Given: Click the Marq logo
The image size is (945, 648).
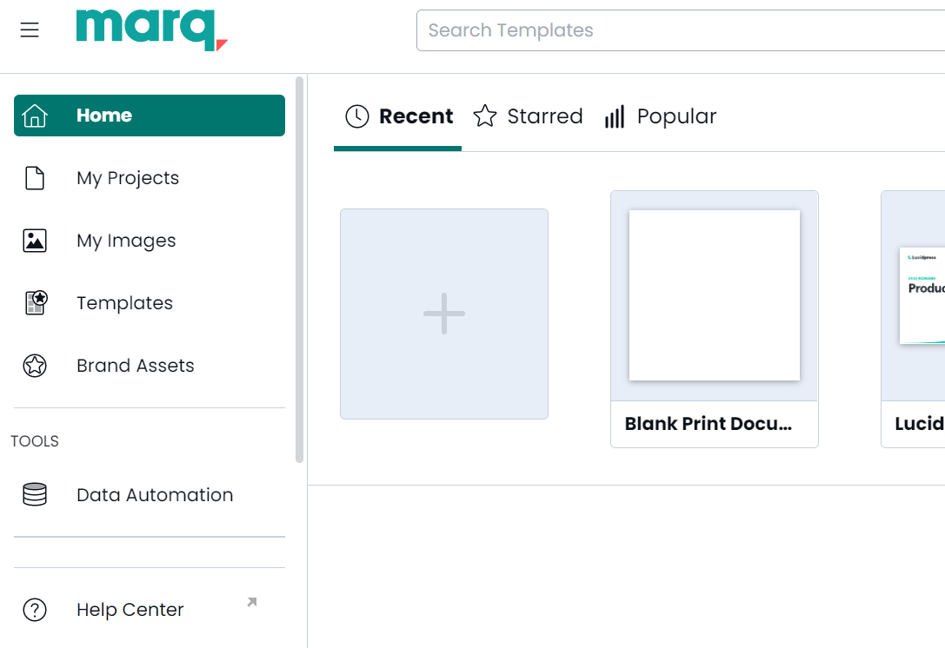Looking at the screenshot, I should tap(151, 29).
